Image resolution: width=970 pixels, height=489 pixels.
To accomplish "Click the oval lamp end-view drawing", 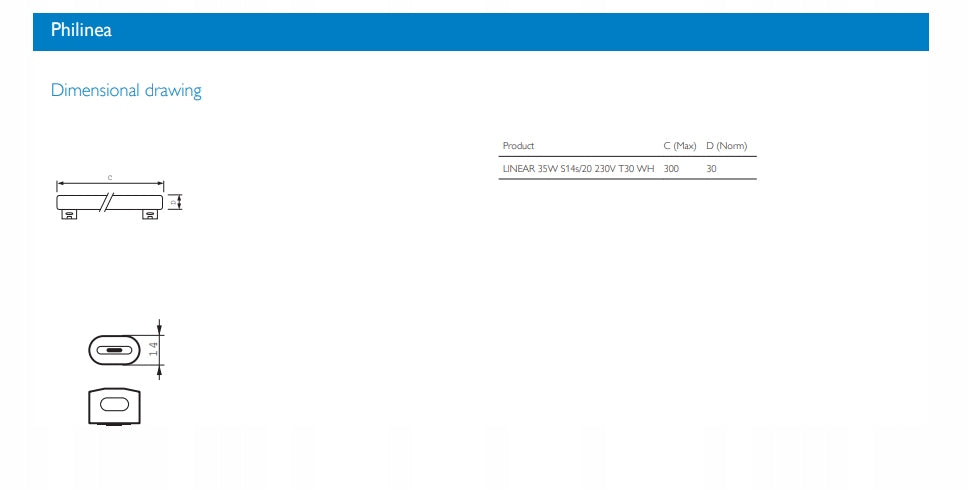I will coord(114,351).
